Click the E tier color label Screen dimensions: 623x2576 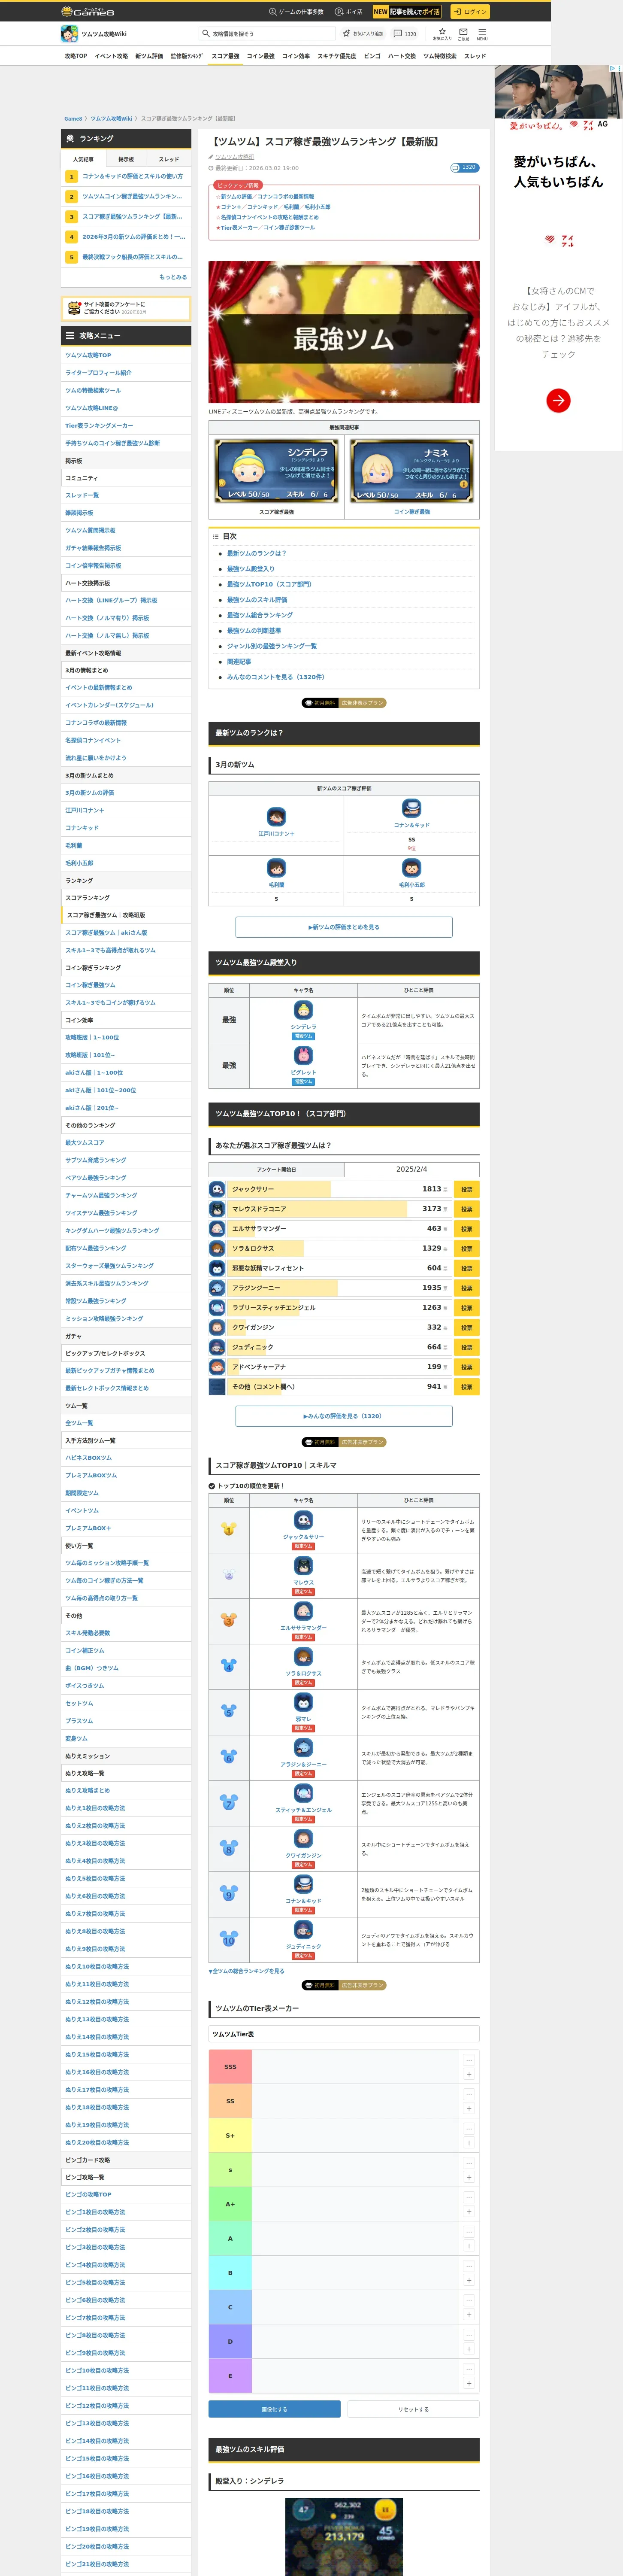click(230, 2376)
